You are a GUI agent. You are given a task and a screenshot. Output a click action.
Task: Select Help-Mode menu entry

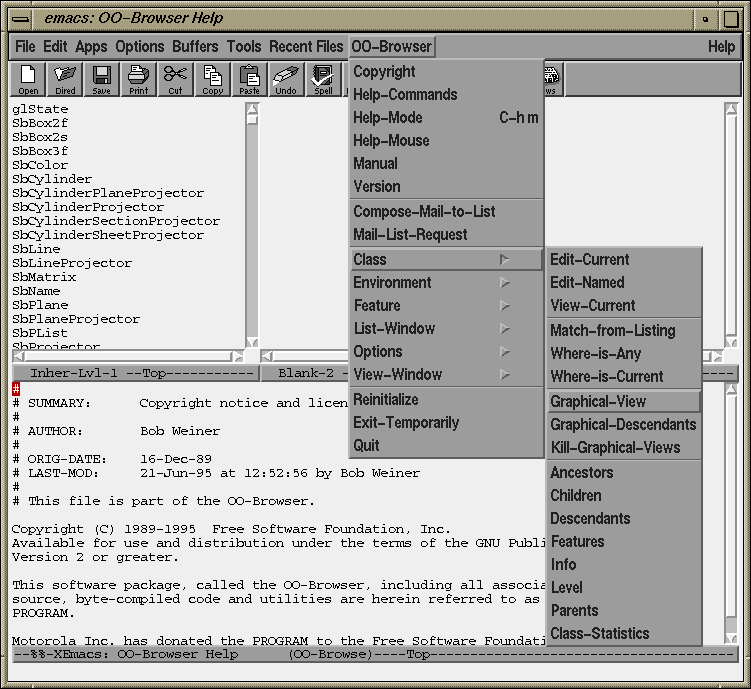pos(447,118)
